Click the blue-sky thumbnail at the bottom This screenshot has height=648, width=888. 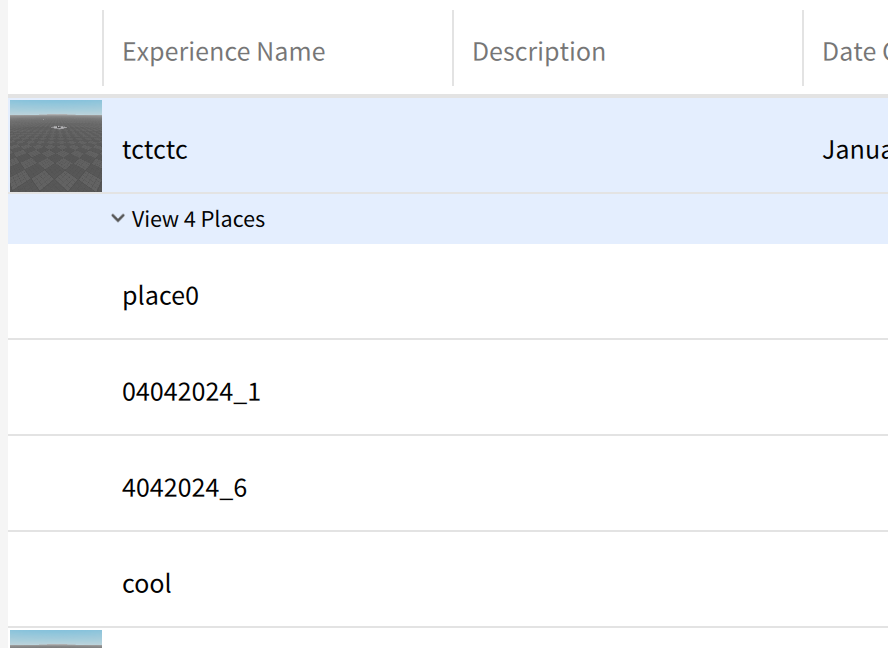[x=55, y=642]
